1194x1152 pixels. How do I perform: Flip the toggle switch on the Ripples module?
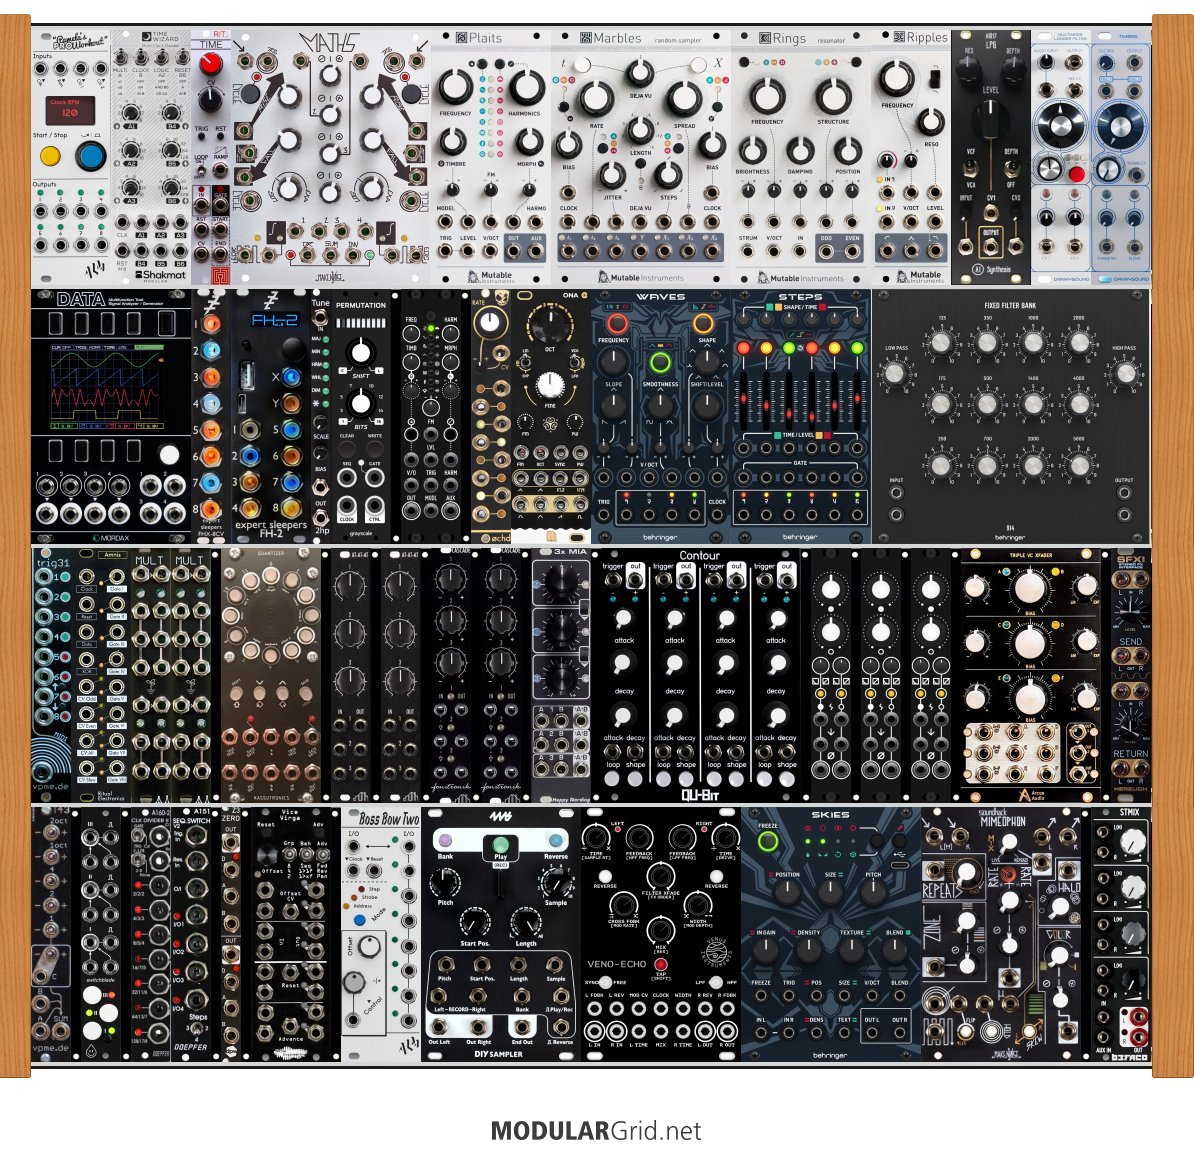click(935, 78)
